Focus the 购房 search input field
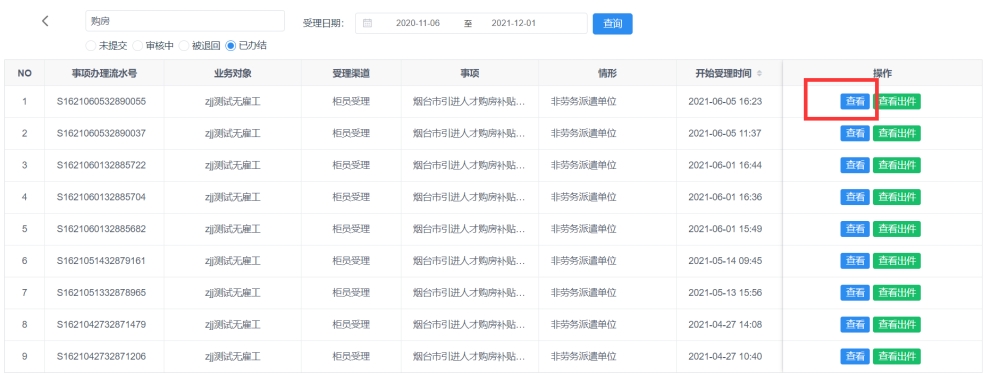 pyautogui.click(x=185, y=21)
